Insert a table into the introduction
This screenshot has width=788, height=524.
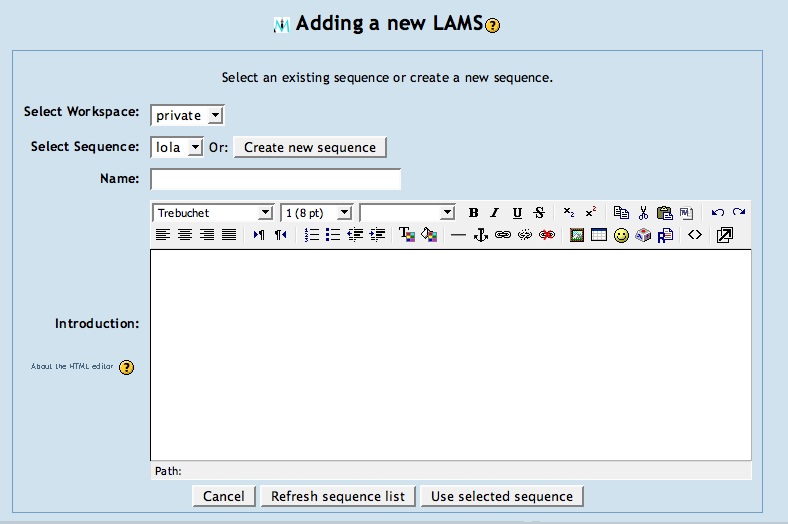coord(599,235)
